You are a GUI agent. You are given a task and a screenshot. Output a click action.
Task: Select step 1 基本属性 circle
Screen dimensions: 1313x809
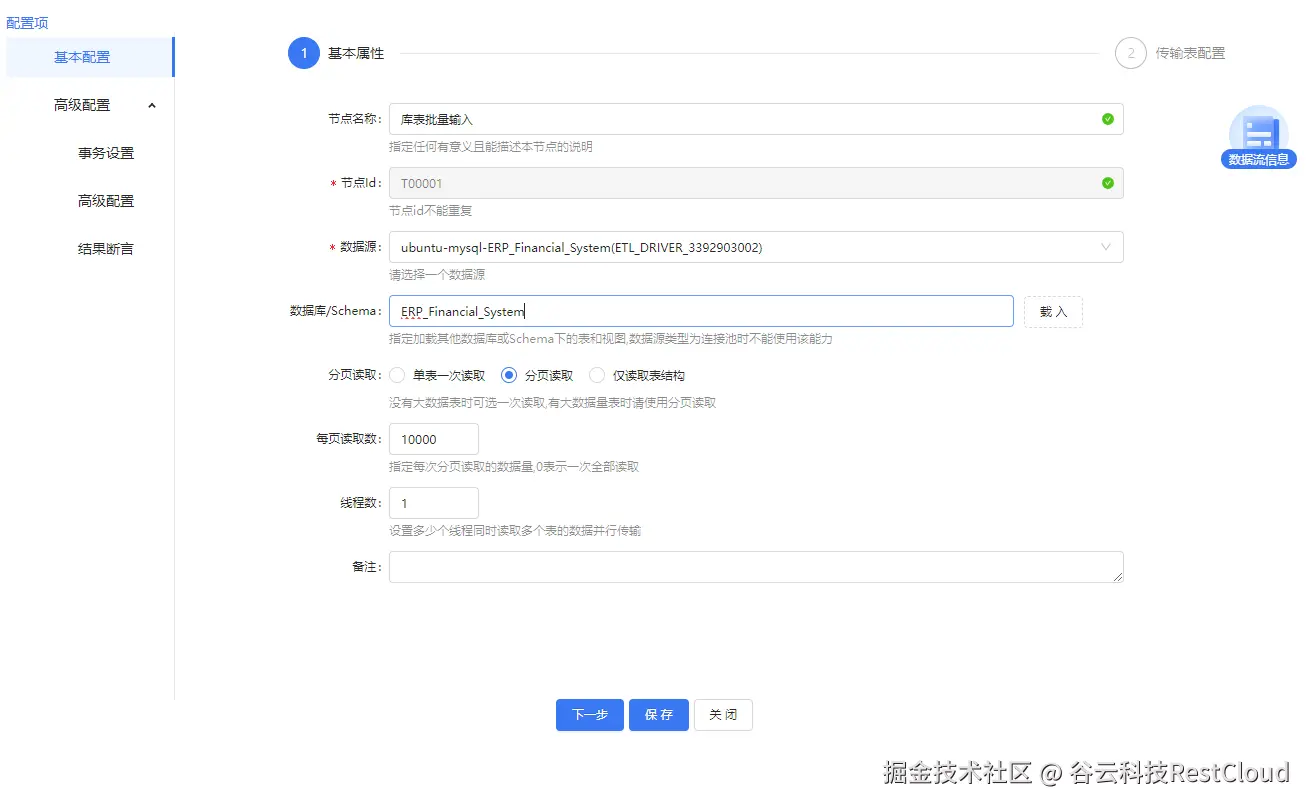pyautogui.click(x=303, y=53)
